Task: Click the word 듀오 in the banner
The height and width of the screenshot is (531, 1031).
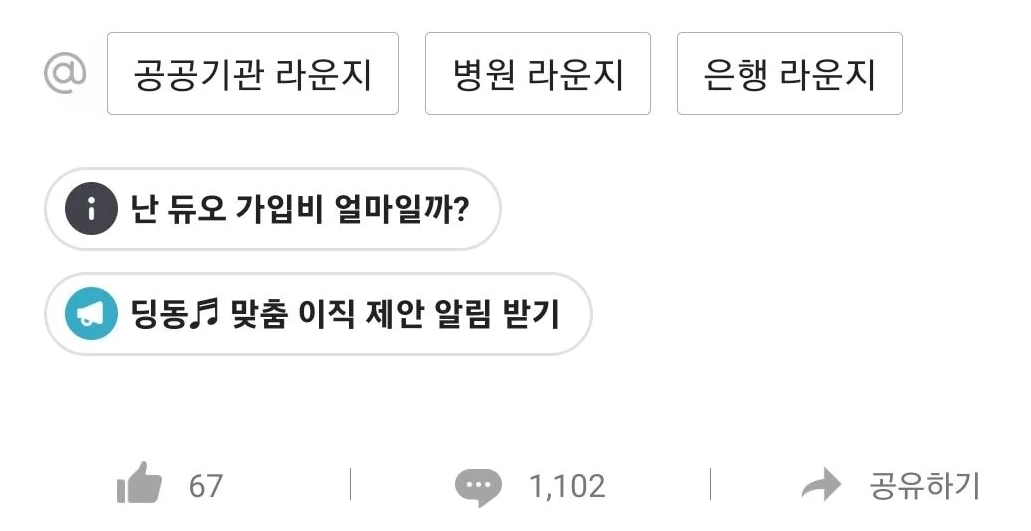Action: (193, 209)
